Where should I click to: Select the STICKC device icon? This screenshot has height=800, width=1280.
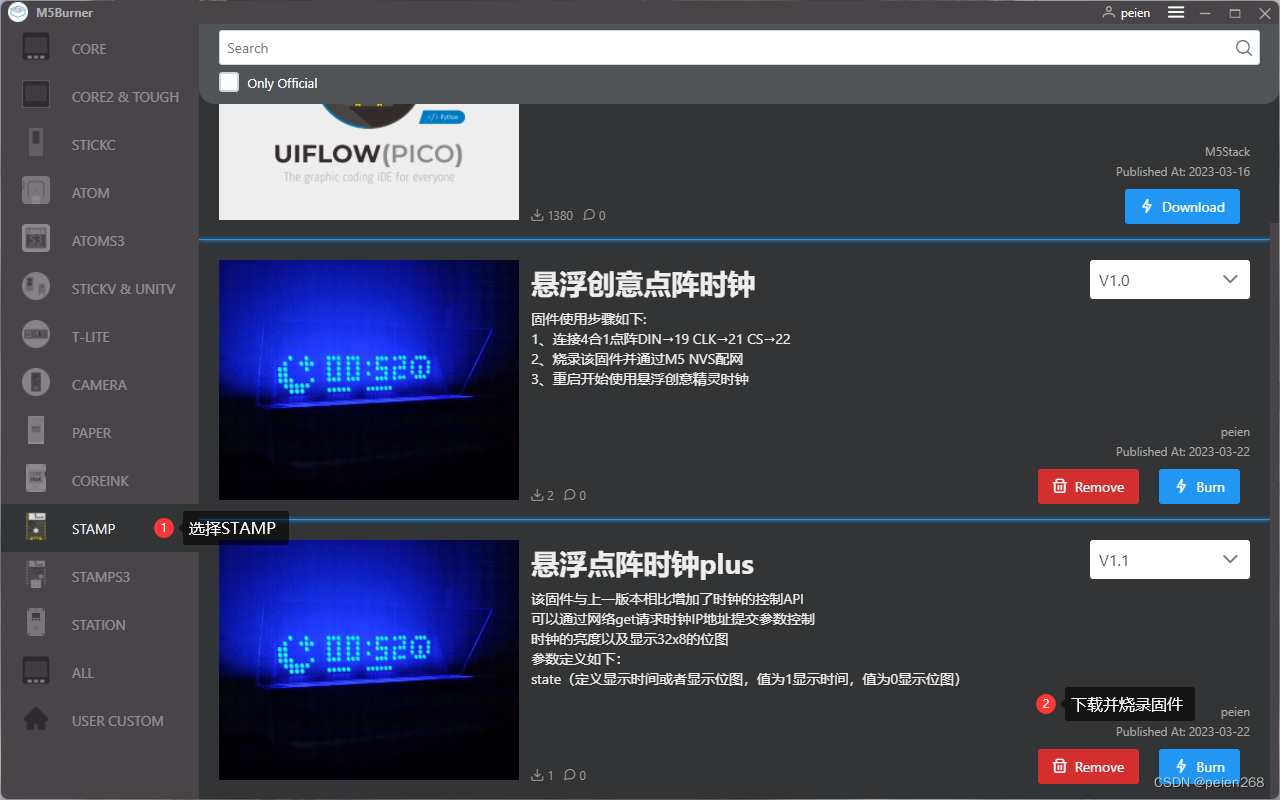pos(37,144)
